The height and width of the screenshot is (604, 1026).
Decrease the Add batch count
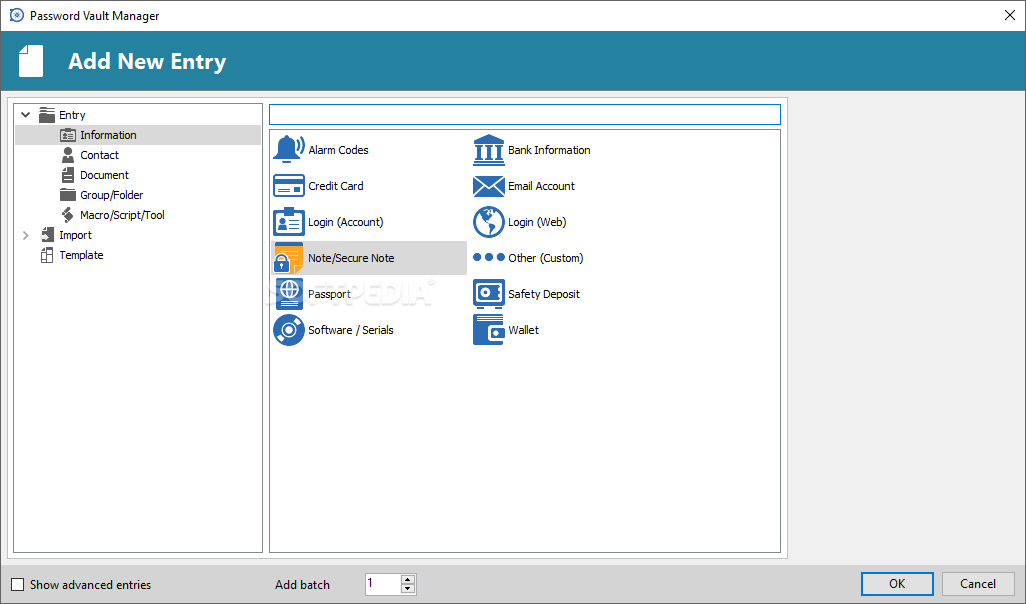point(408,588)
